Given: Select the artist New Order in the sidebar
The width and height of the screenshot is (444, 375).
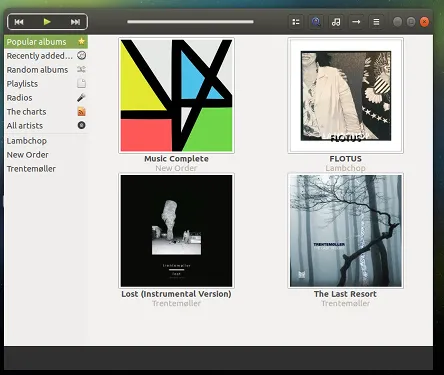Looking at the screenshot, I should click(46, 155).
